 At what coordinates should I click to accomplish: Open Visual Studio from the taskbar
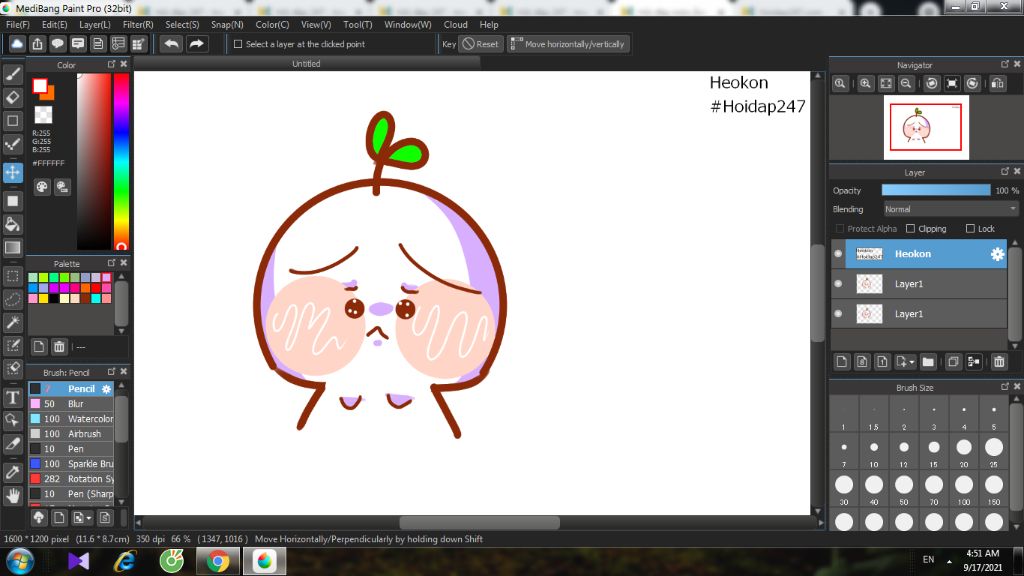78,561
